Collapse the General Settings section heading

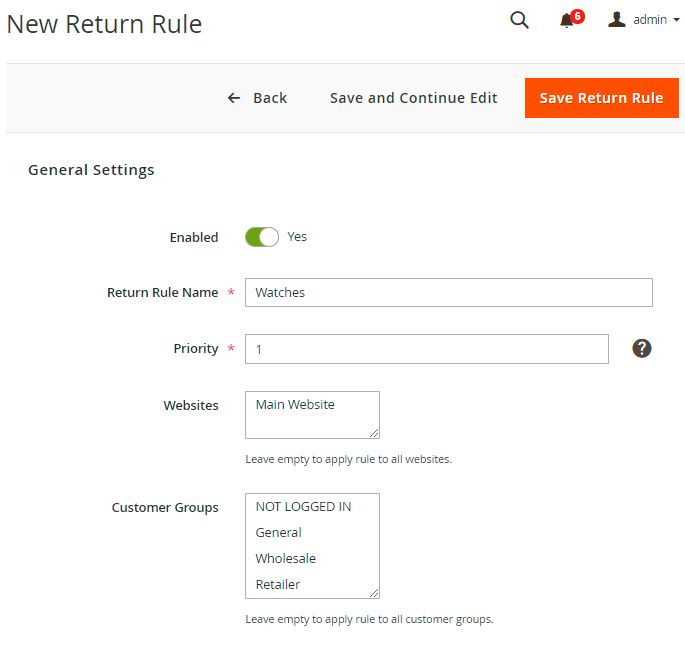pyautogui.click(x=91, y=170)
